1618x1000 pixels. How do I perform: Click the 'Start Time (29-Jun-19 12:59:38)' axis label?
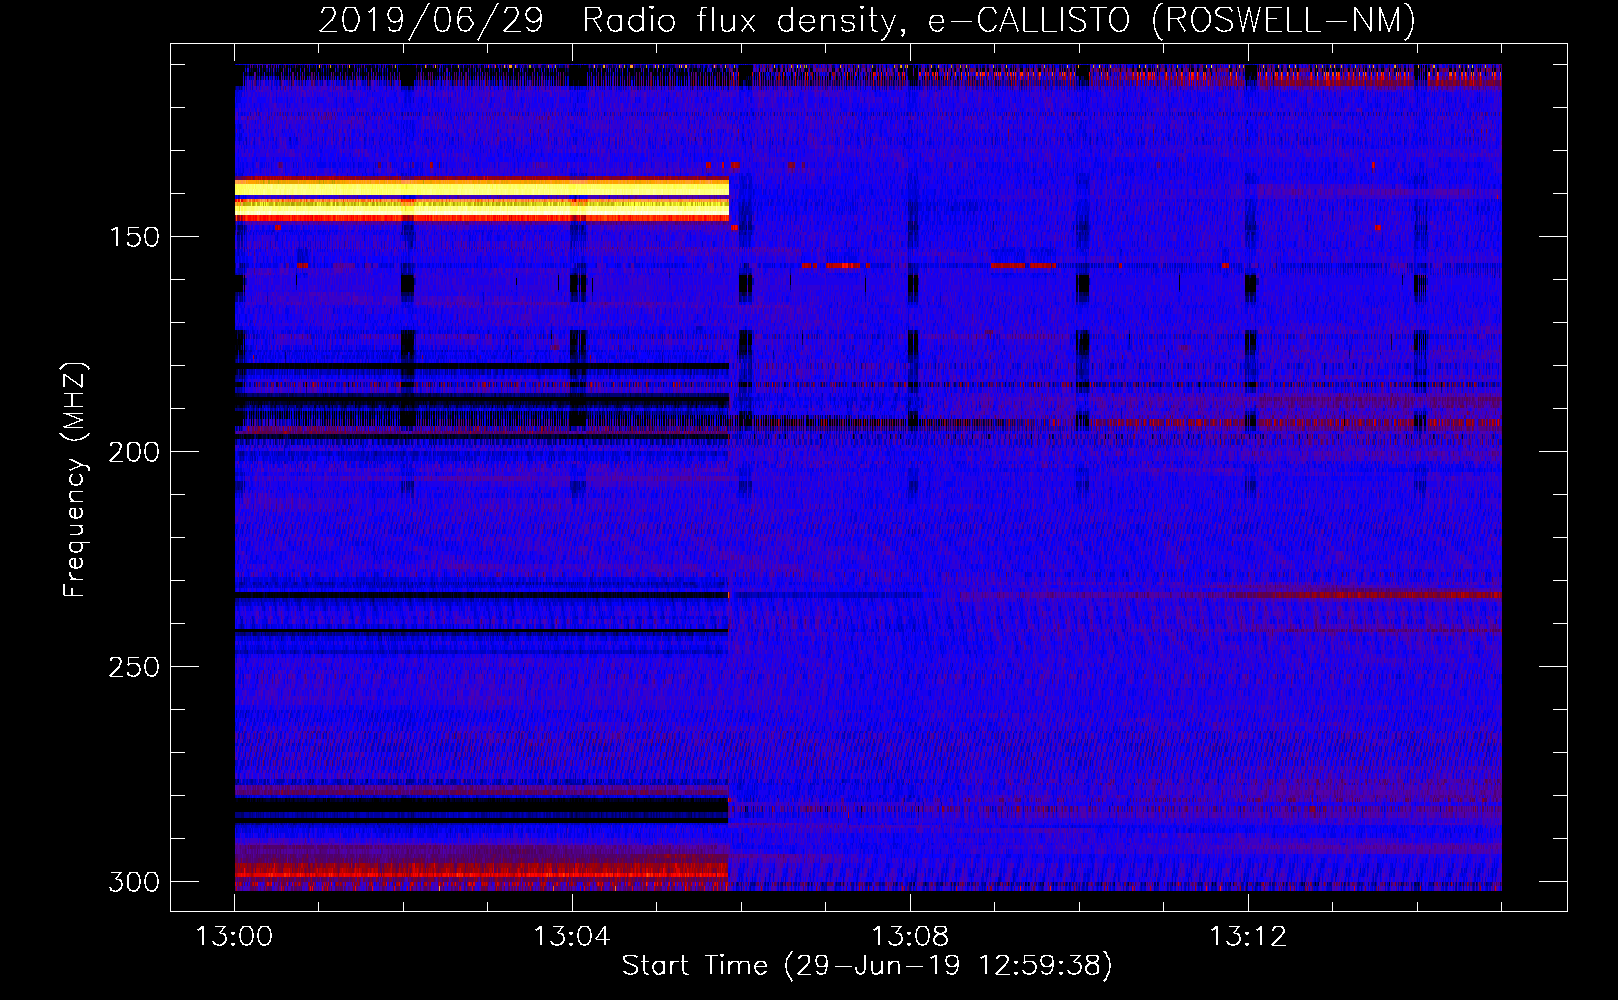[x=867, y=966]
